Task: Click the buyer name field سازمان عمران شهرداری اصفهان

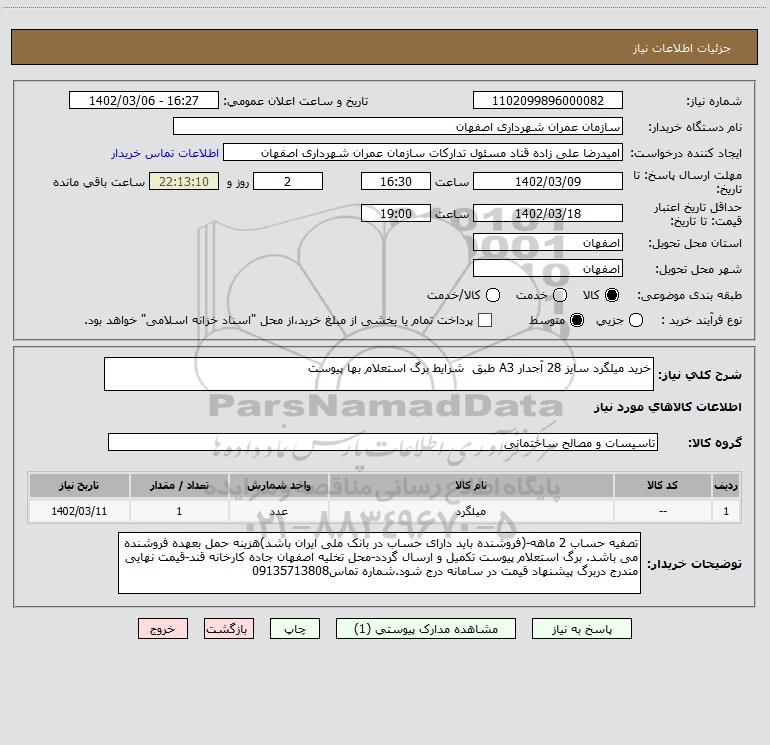Action: (398, 127)
